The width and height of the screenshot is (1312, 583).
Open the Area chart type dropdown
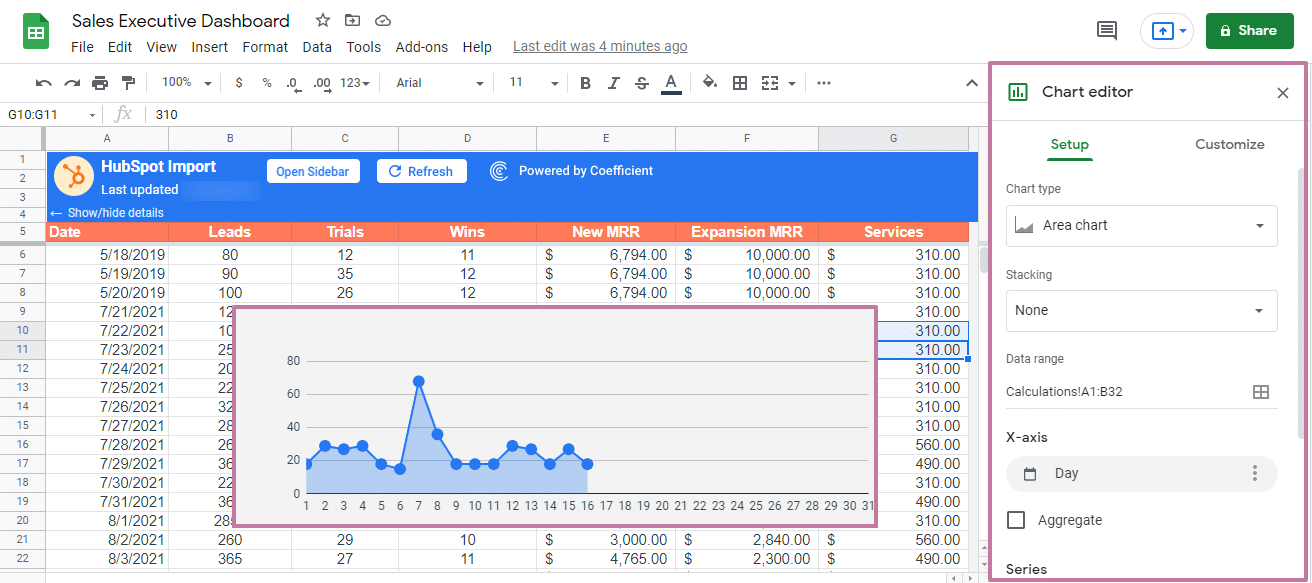coord(1141,226)
